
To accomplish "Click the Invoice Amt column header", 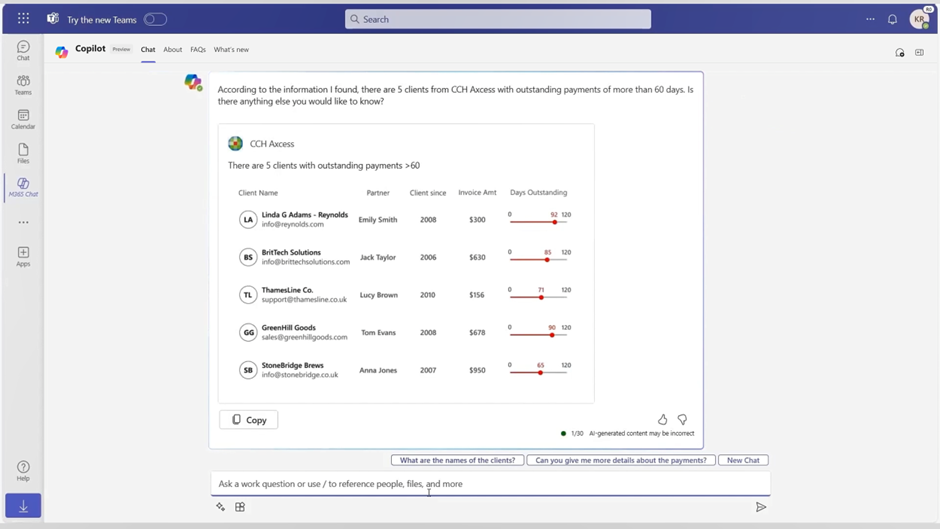I will (477, 193).
